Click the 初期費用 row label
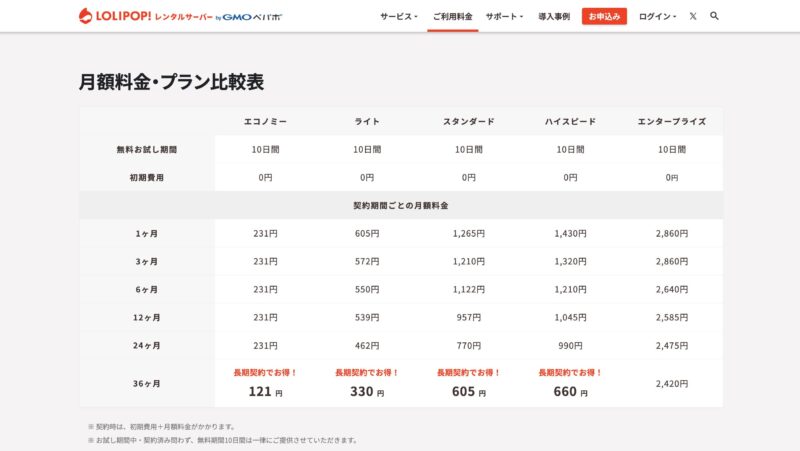Image resolution: width=800 pixels, height=451 pixels. [146, 178]
